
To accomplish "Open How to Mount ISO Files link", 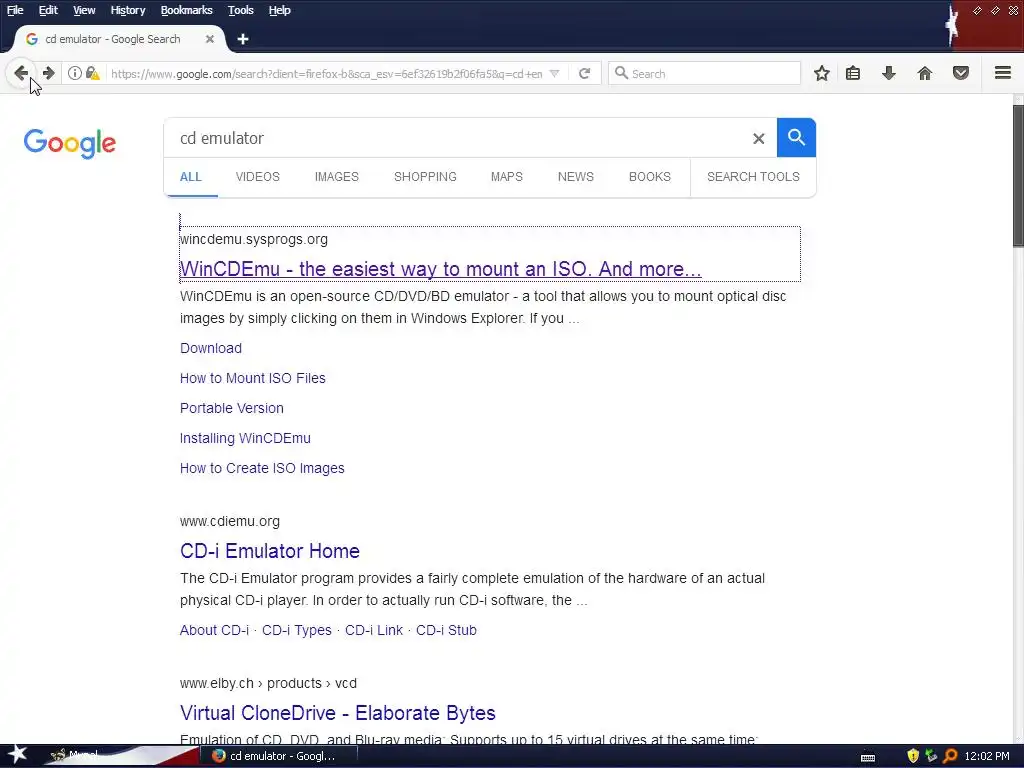I will coord(253,378).
